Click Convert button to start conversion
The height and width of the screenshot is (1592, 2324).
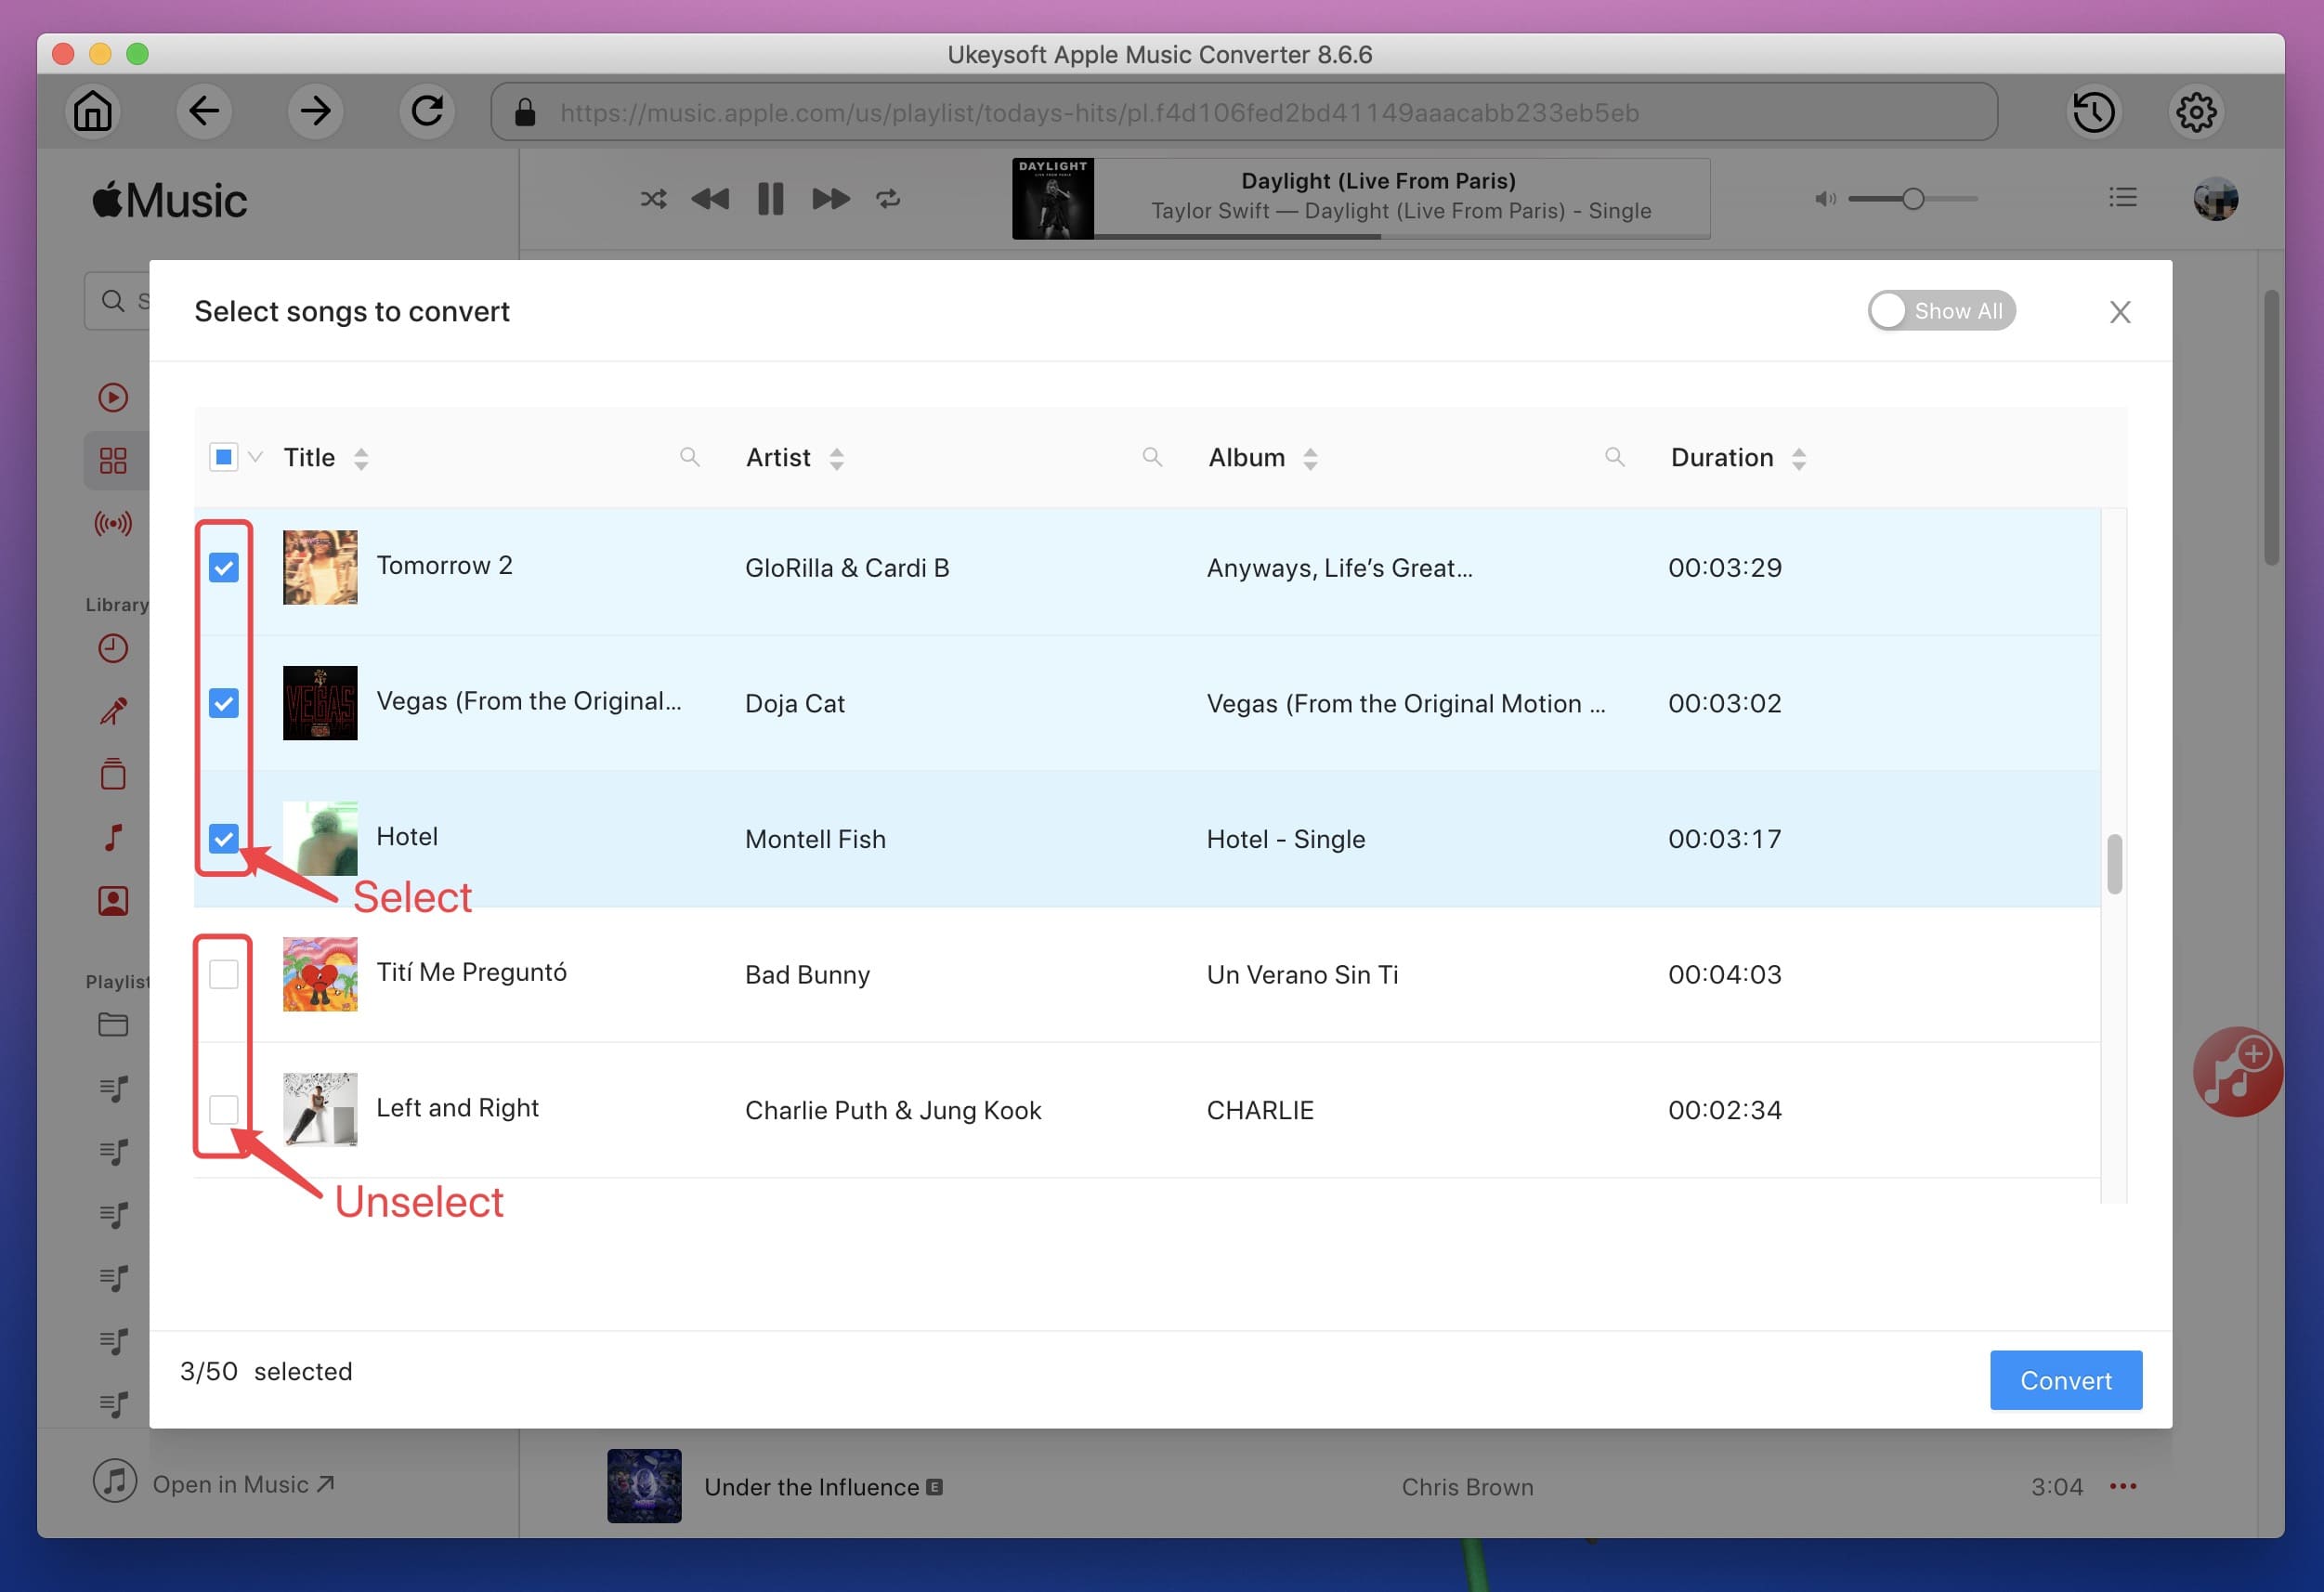click(x=2066, y=1378)
